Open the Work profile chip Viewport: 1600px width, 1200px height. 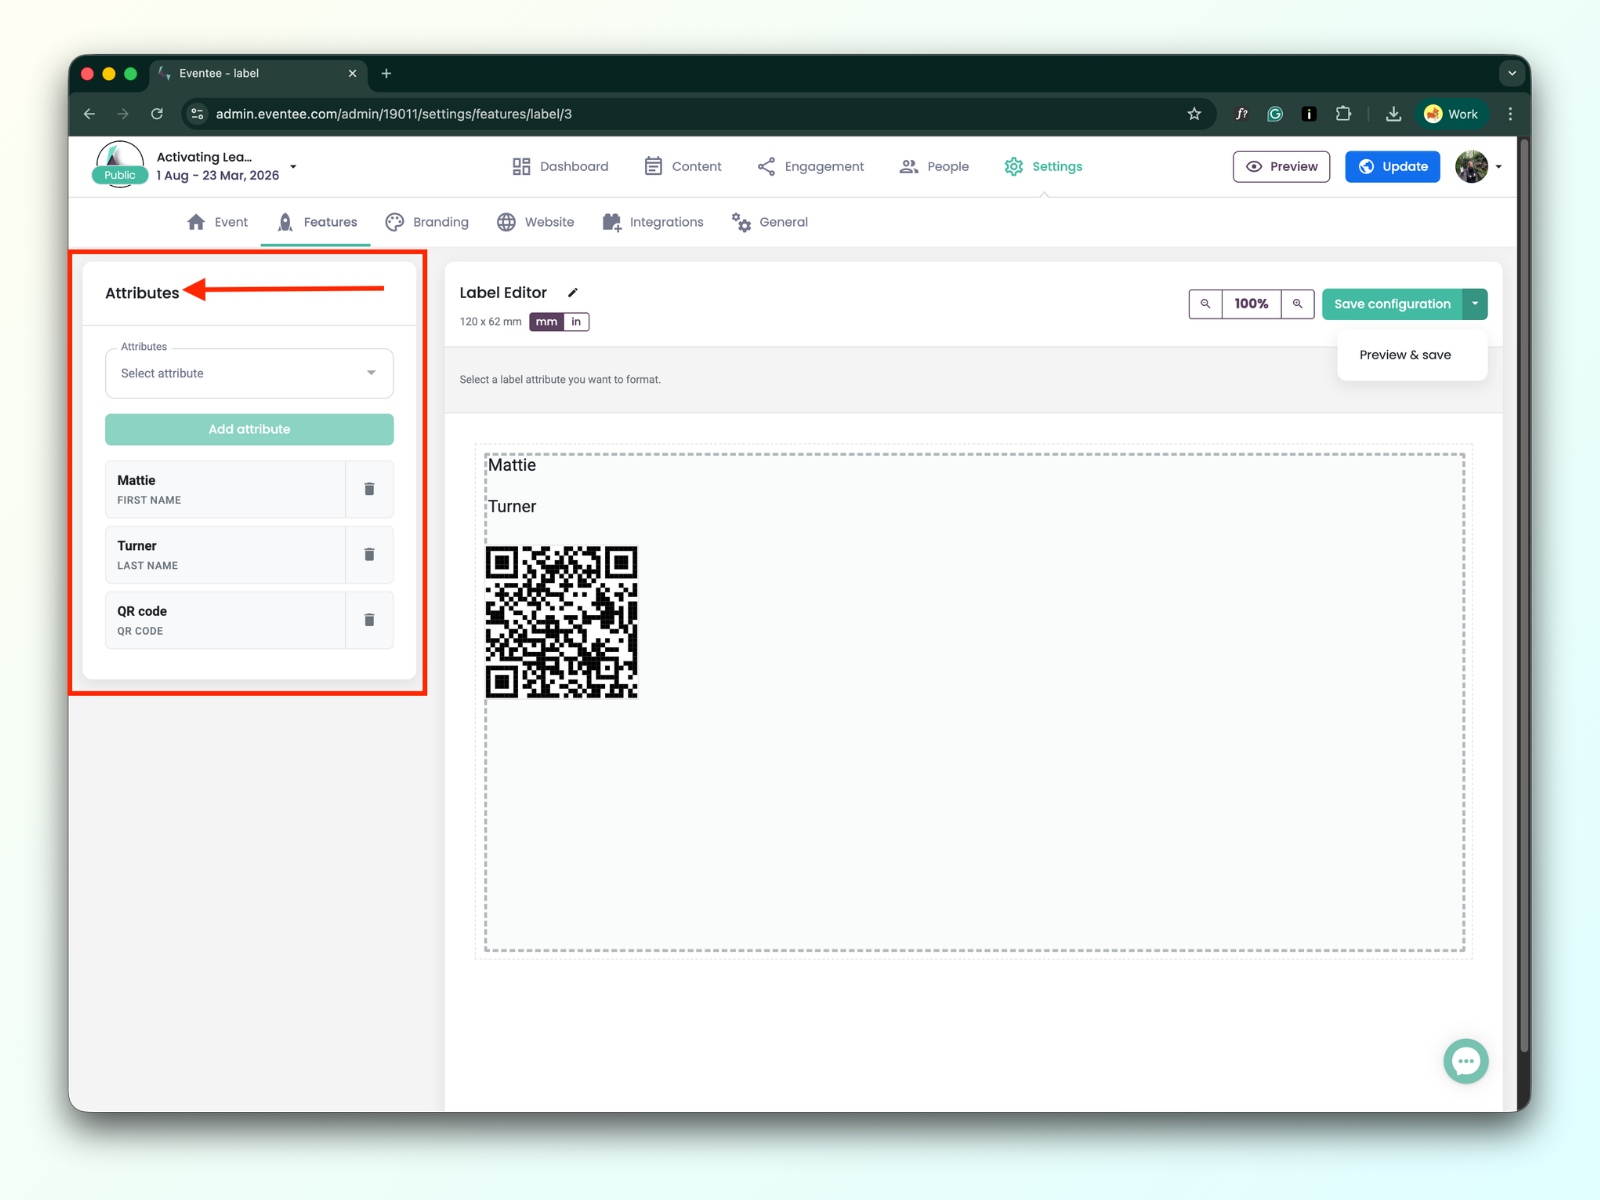[x=1452, y=114]
